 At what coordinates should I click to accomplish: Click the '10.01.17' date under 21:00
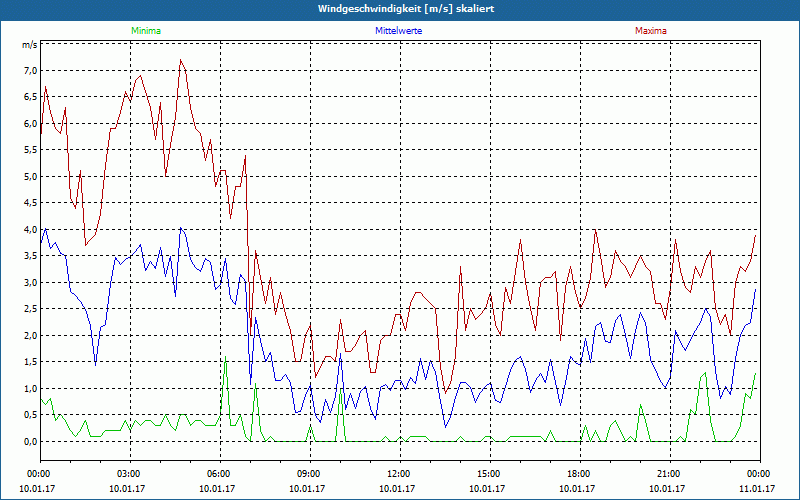point(667,488)
